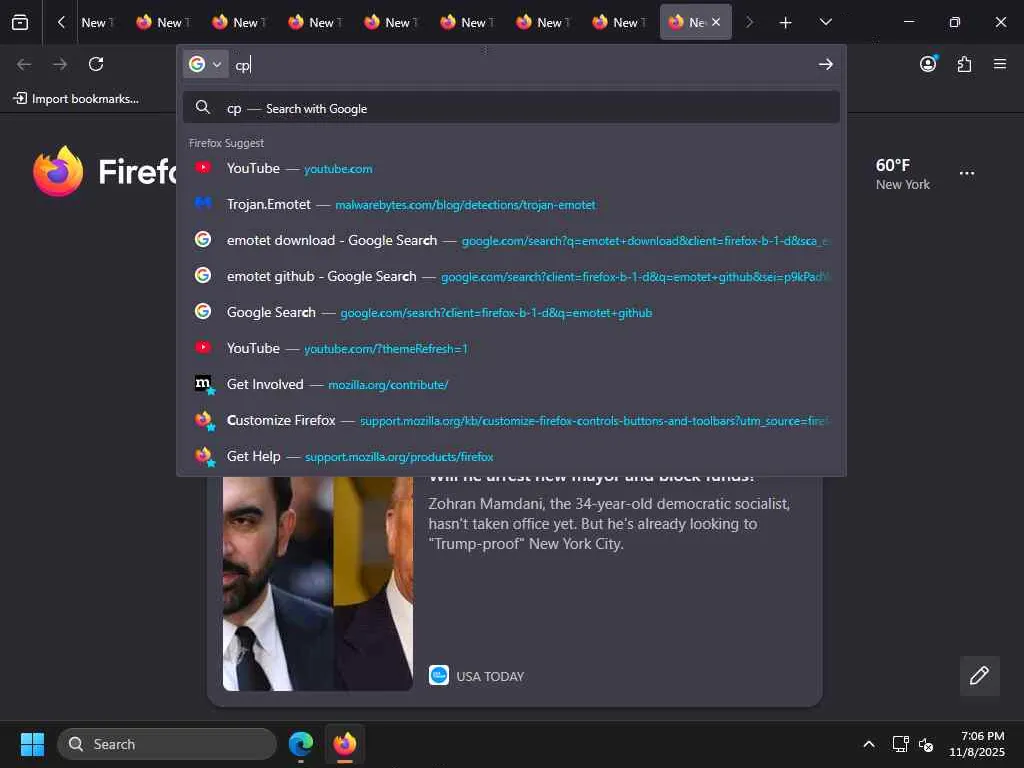This screenshot has width=1024, height=768.
Task: Expand the list all tabs chevron
Action: tap(825, 22)
